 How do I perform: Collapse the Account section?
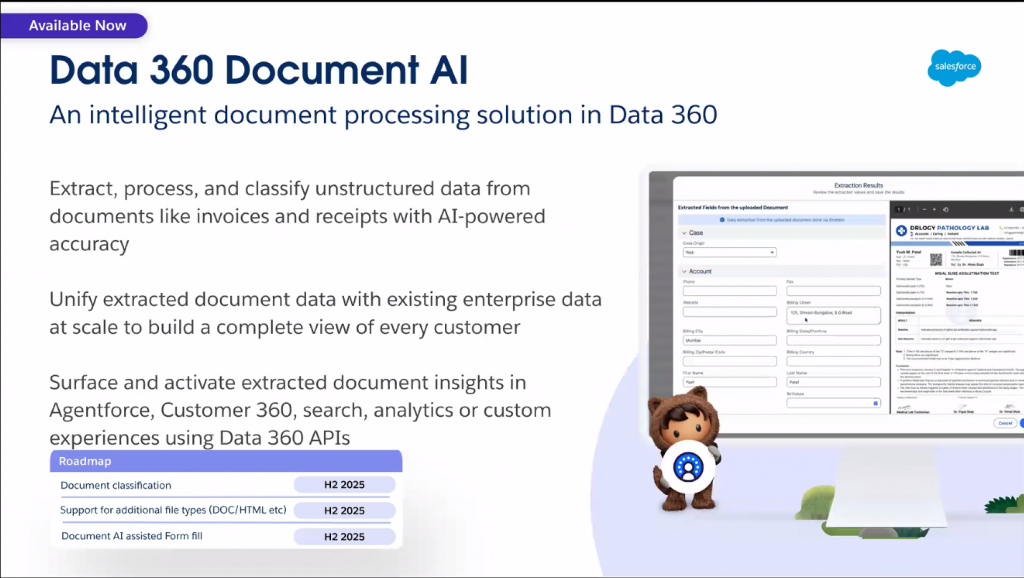coord(684,271)
